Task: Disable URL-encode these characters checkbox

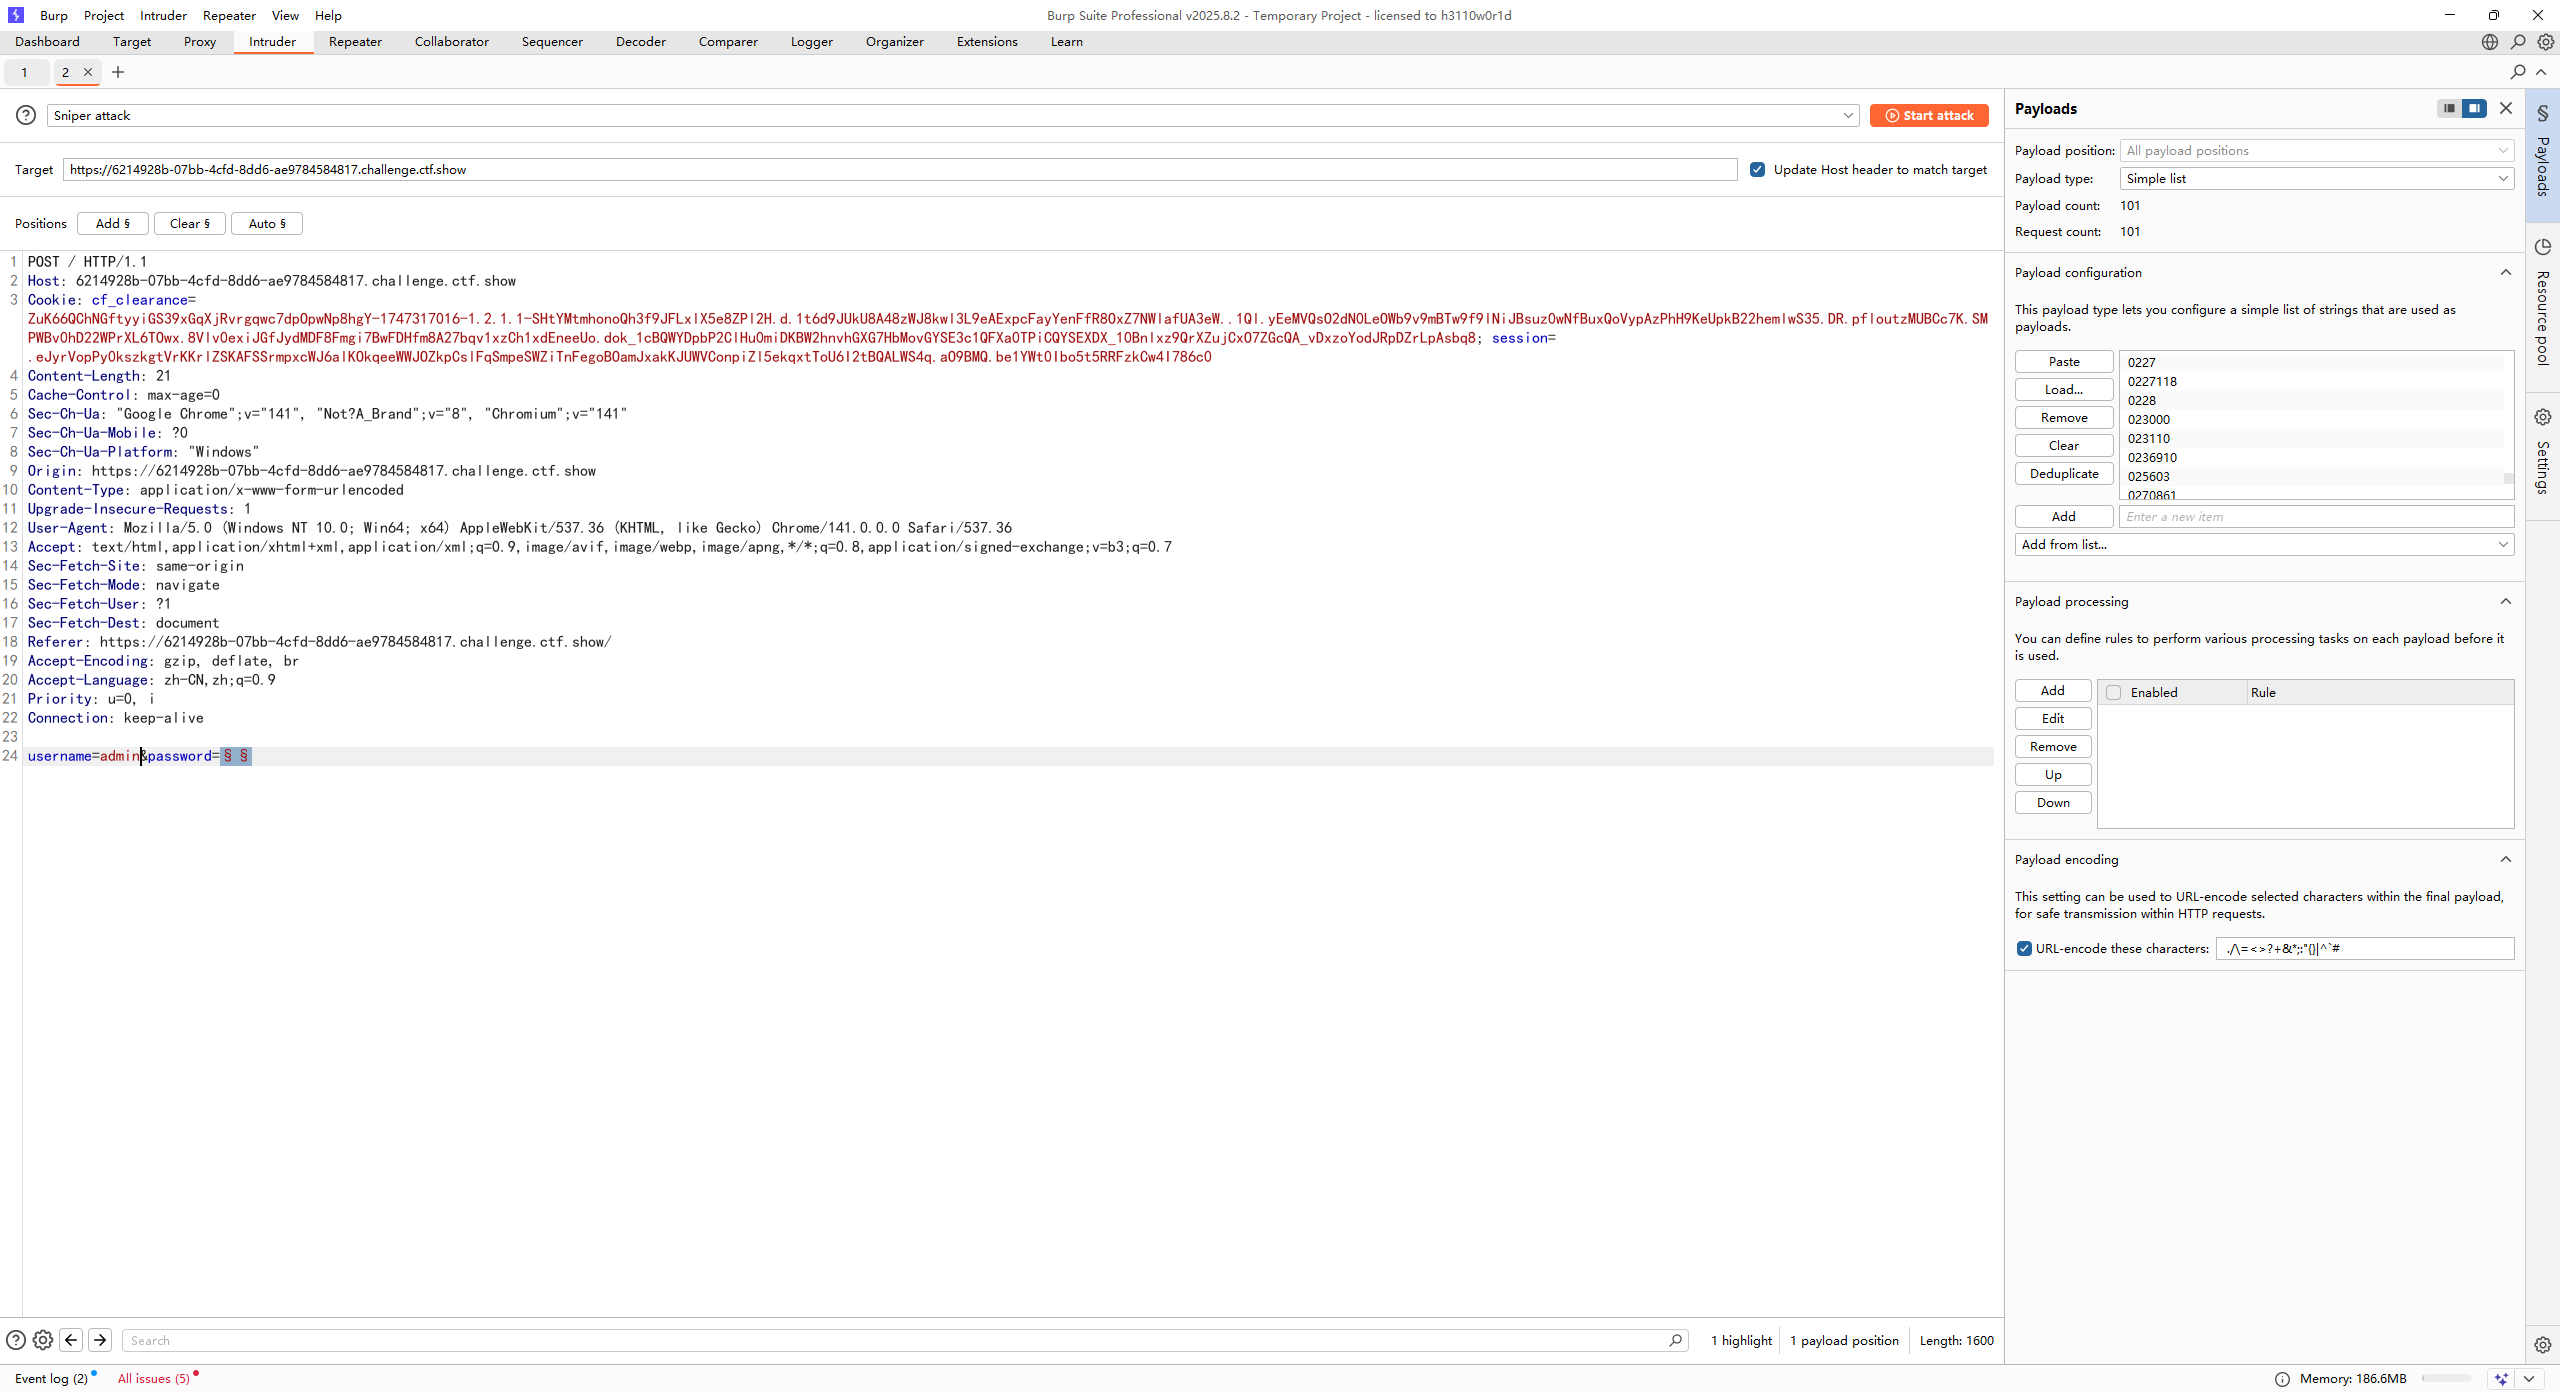Action: (x=2024, y=948)
